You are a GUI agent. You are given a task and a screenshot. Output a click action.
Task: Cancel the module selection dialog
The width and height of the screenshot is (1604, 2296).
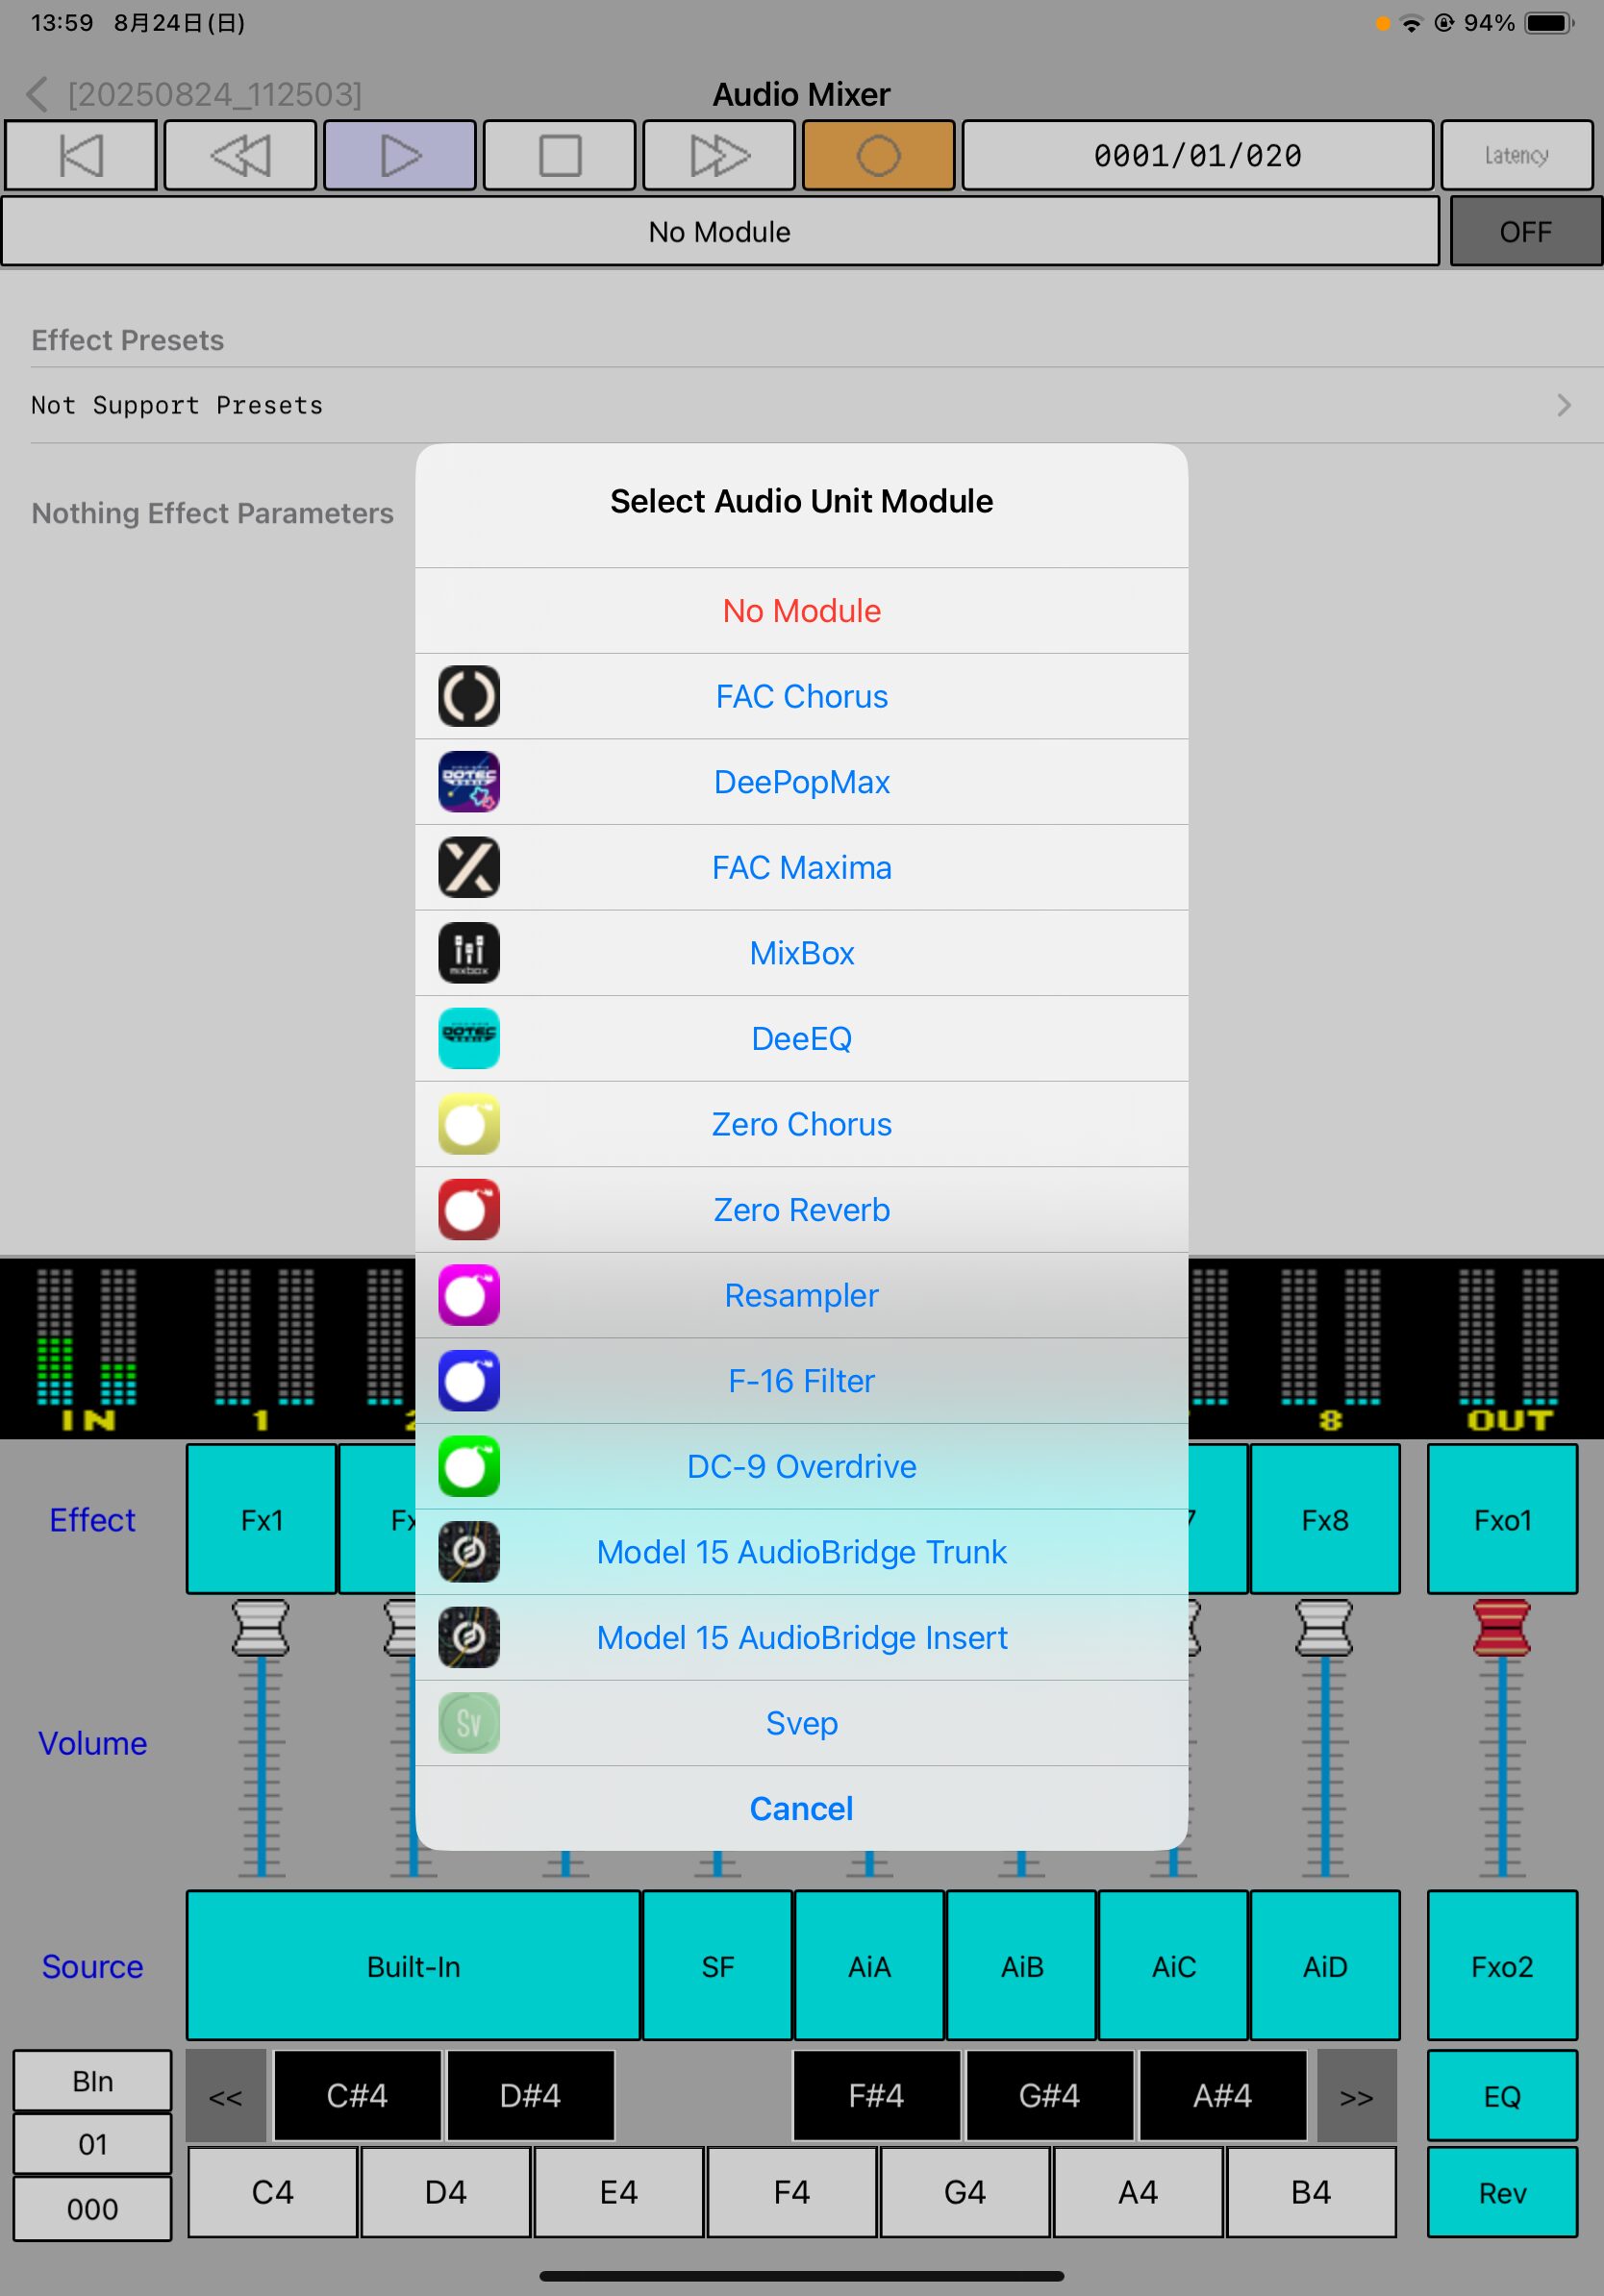pyautogui.click(x=802, y=1808)
